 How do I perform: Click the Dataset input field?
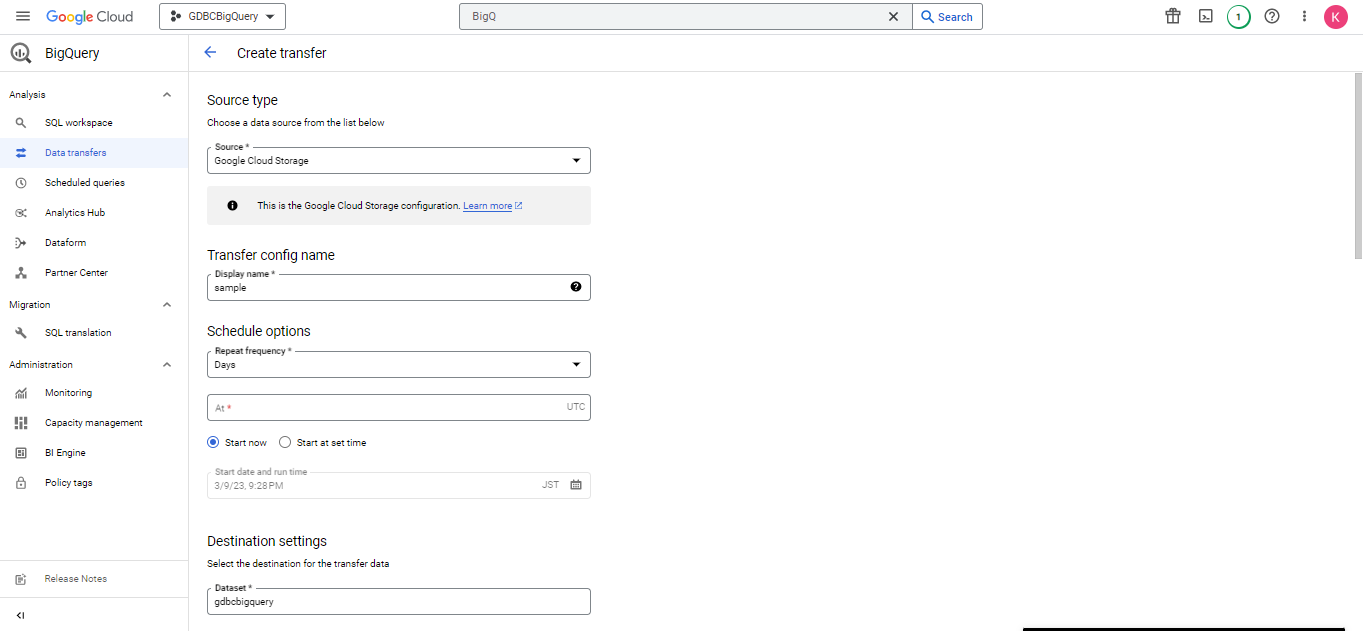click(x=398, y=602)
